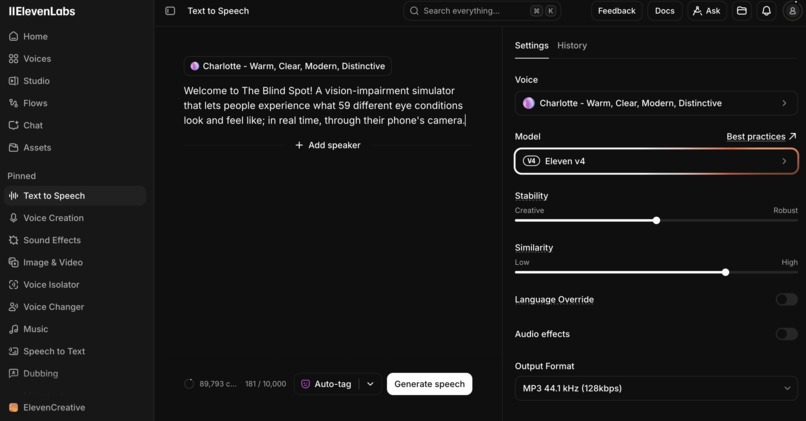Click the Pinned section label
Screen dimensions: 806x421
click(x=22, y=176)
